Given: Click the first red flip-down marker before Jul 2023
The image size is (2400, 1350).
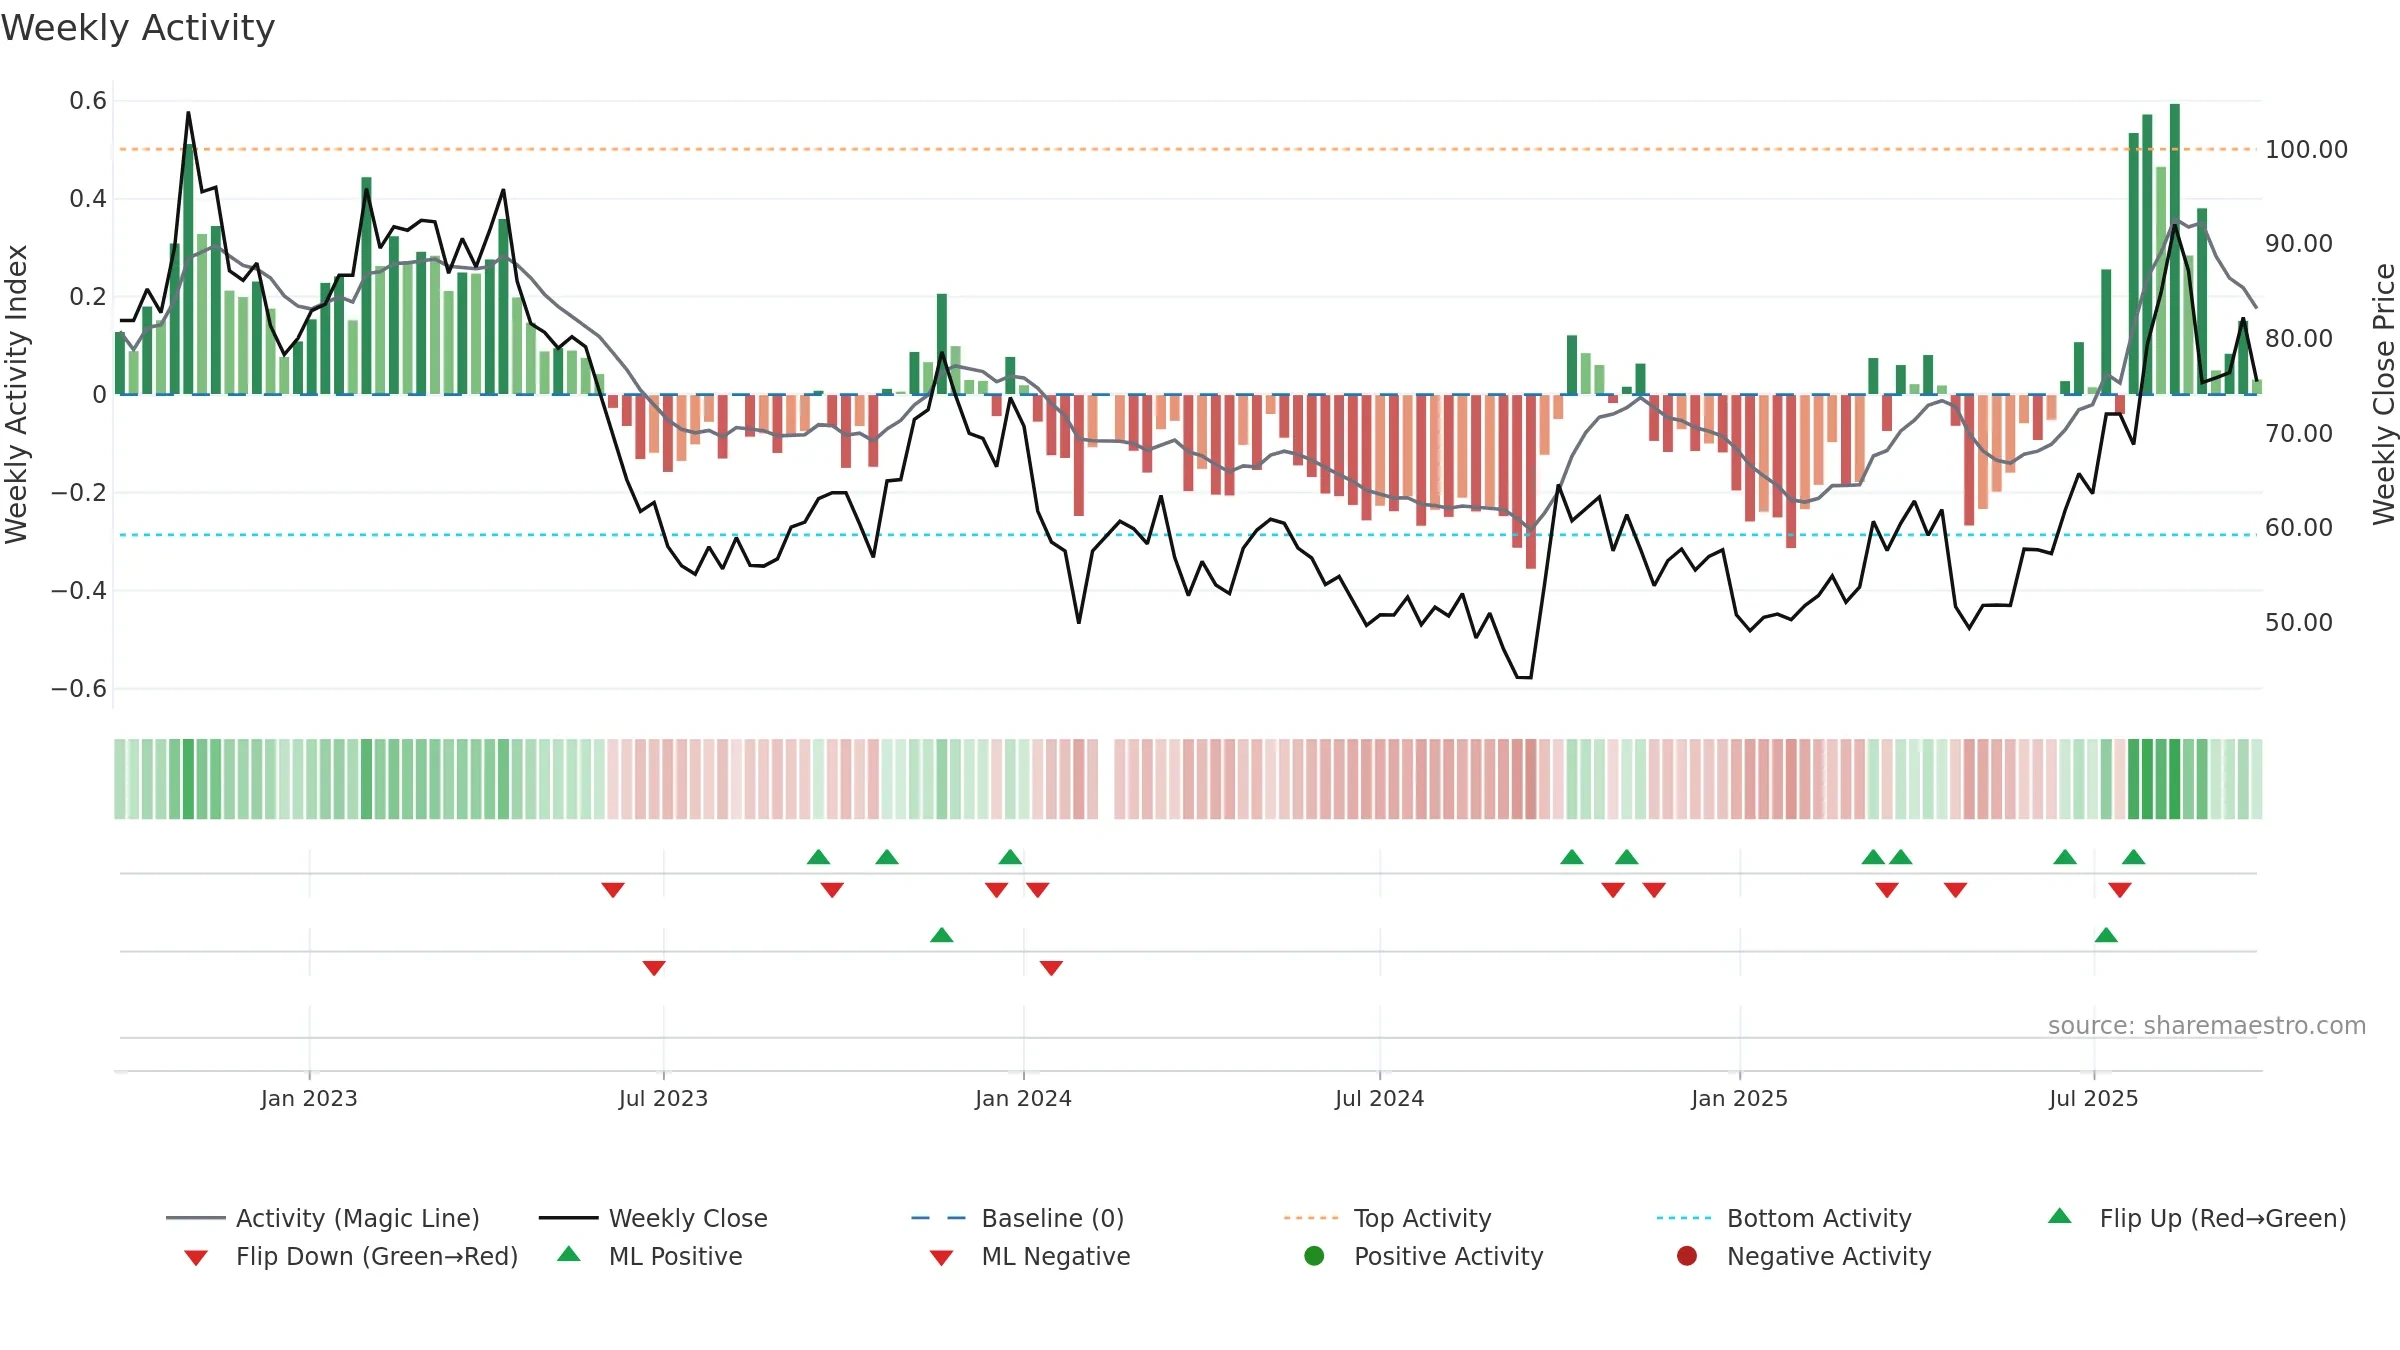Looking at the screenshot, I should (x=613, y=890).
